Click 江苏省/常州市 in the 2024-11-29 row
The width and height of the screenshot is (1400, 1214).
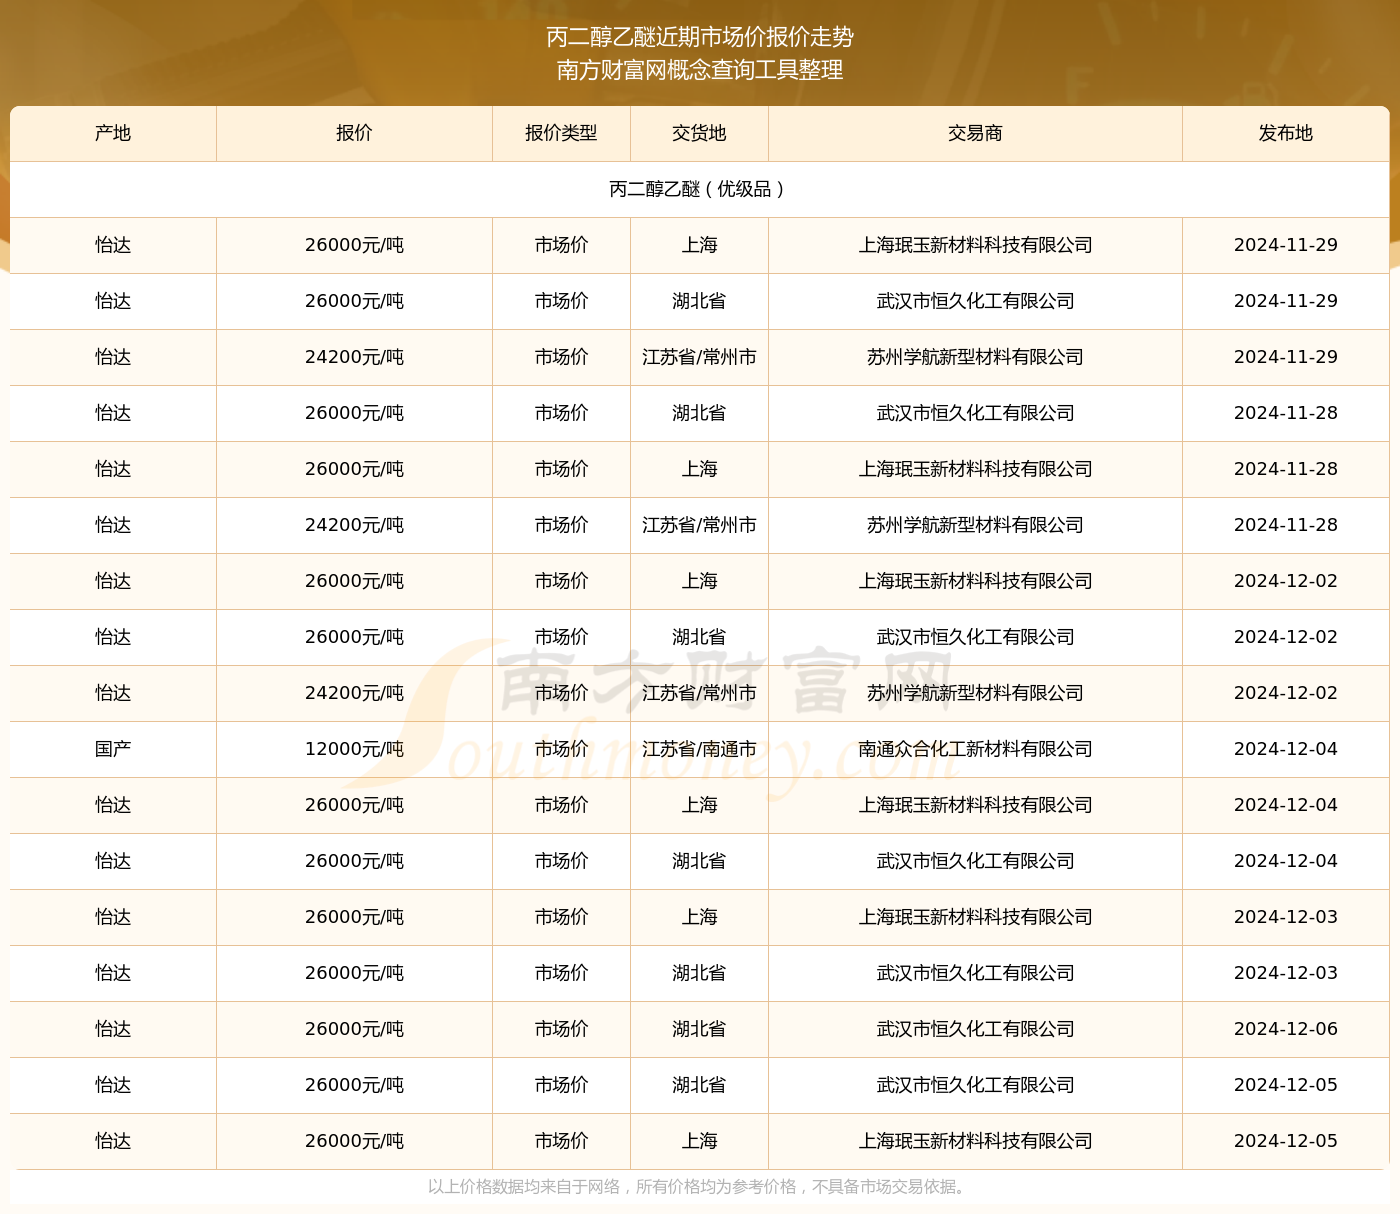click(699, 357)
